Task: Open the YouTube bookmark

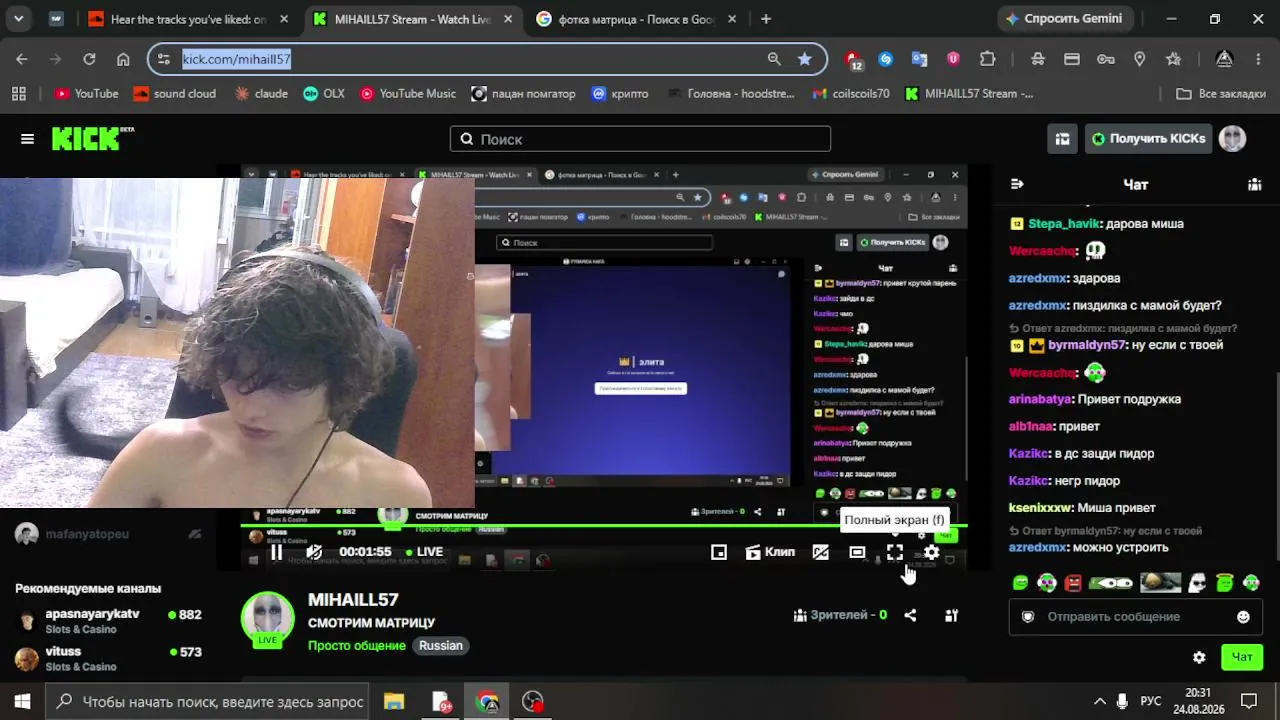Action: click(87, 94)
